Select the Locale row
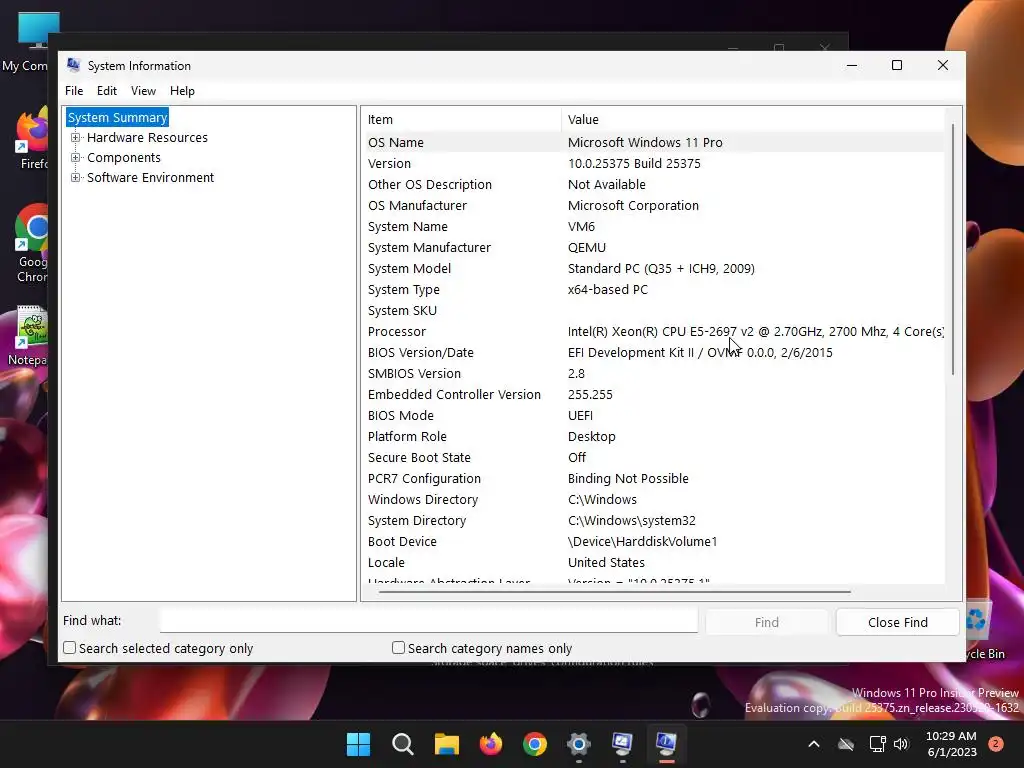 (654, 562)
